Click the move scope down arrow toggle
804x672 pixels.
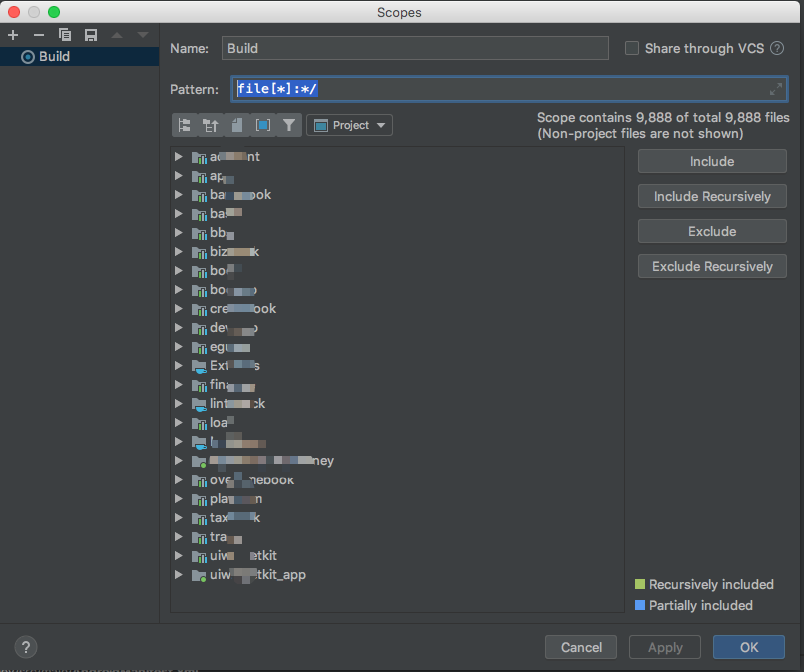141,34
